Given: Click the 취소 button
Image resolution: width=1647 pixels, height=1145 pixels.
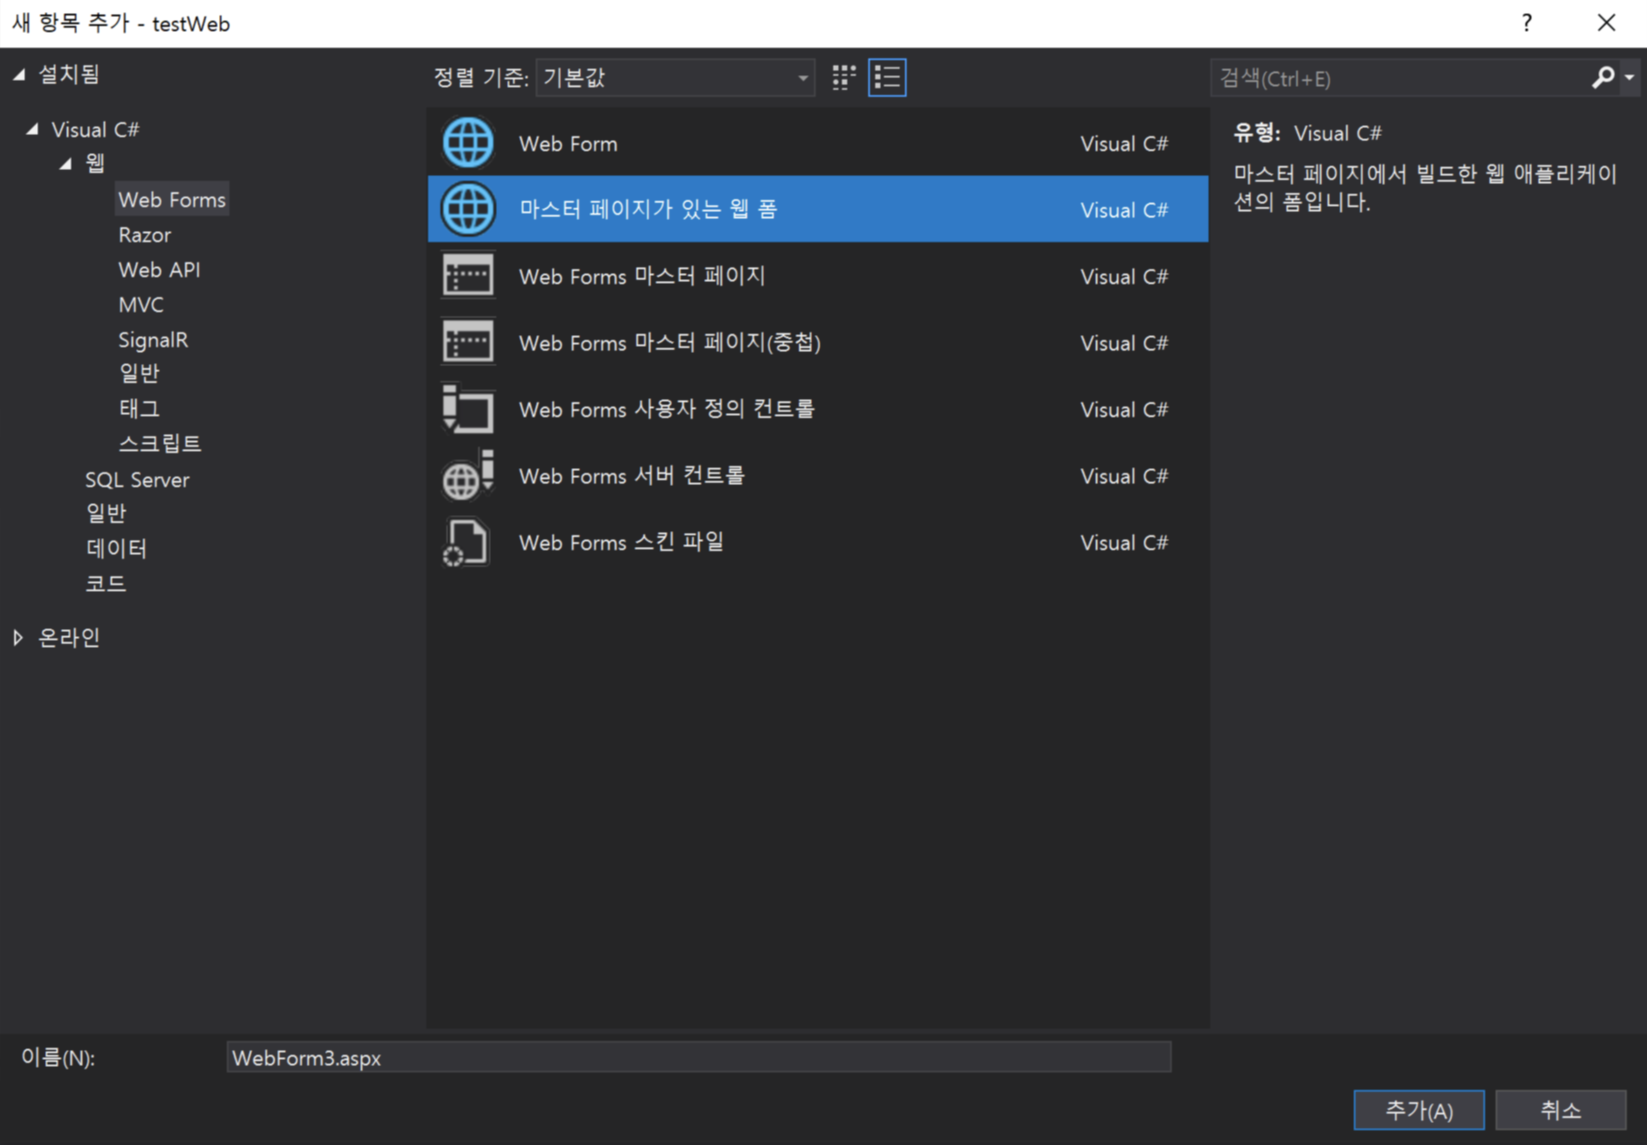Looking at the screenshot, I should point(1561,1110).
